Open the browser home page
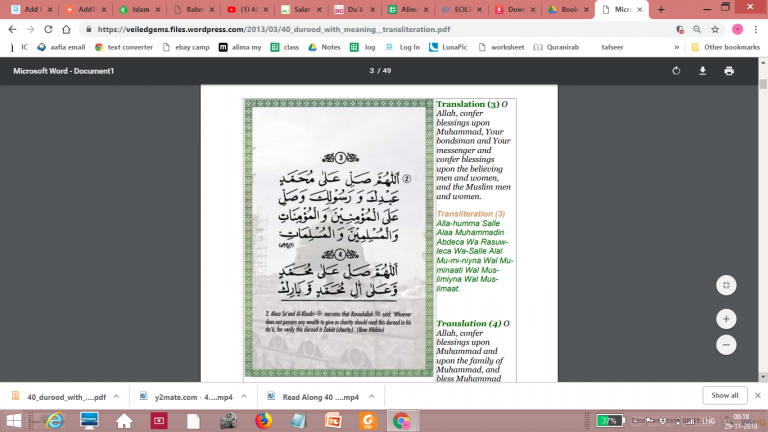This screenshot has height=432, width=768. tap(66, 29)
